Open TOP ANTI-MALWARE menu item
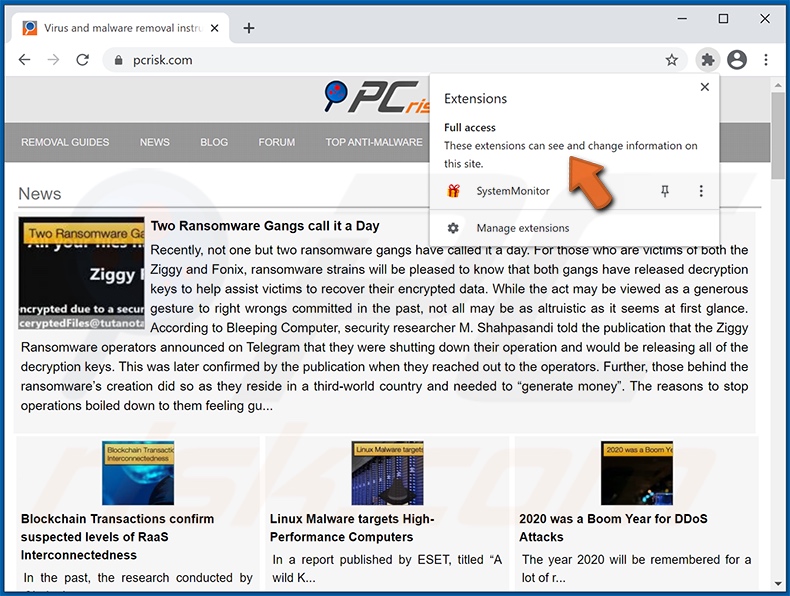The width and height of the screenshot is (790, 596). [374, 143]
